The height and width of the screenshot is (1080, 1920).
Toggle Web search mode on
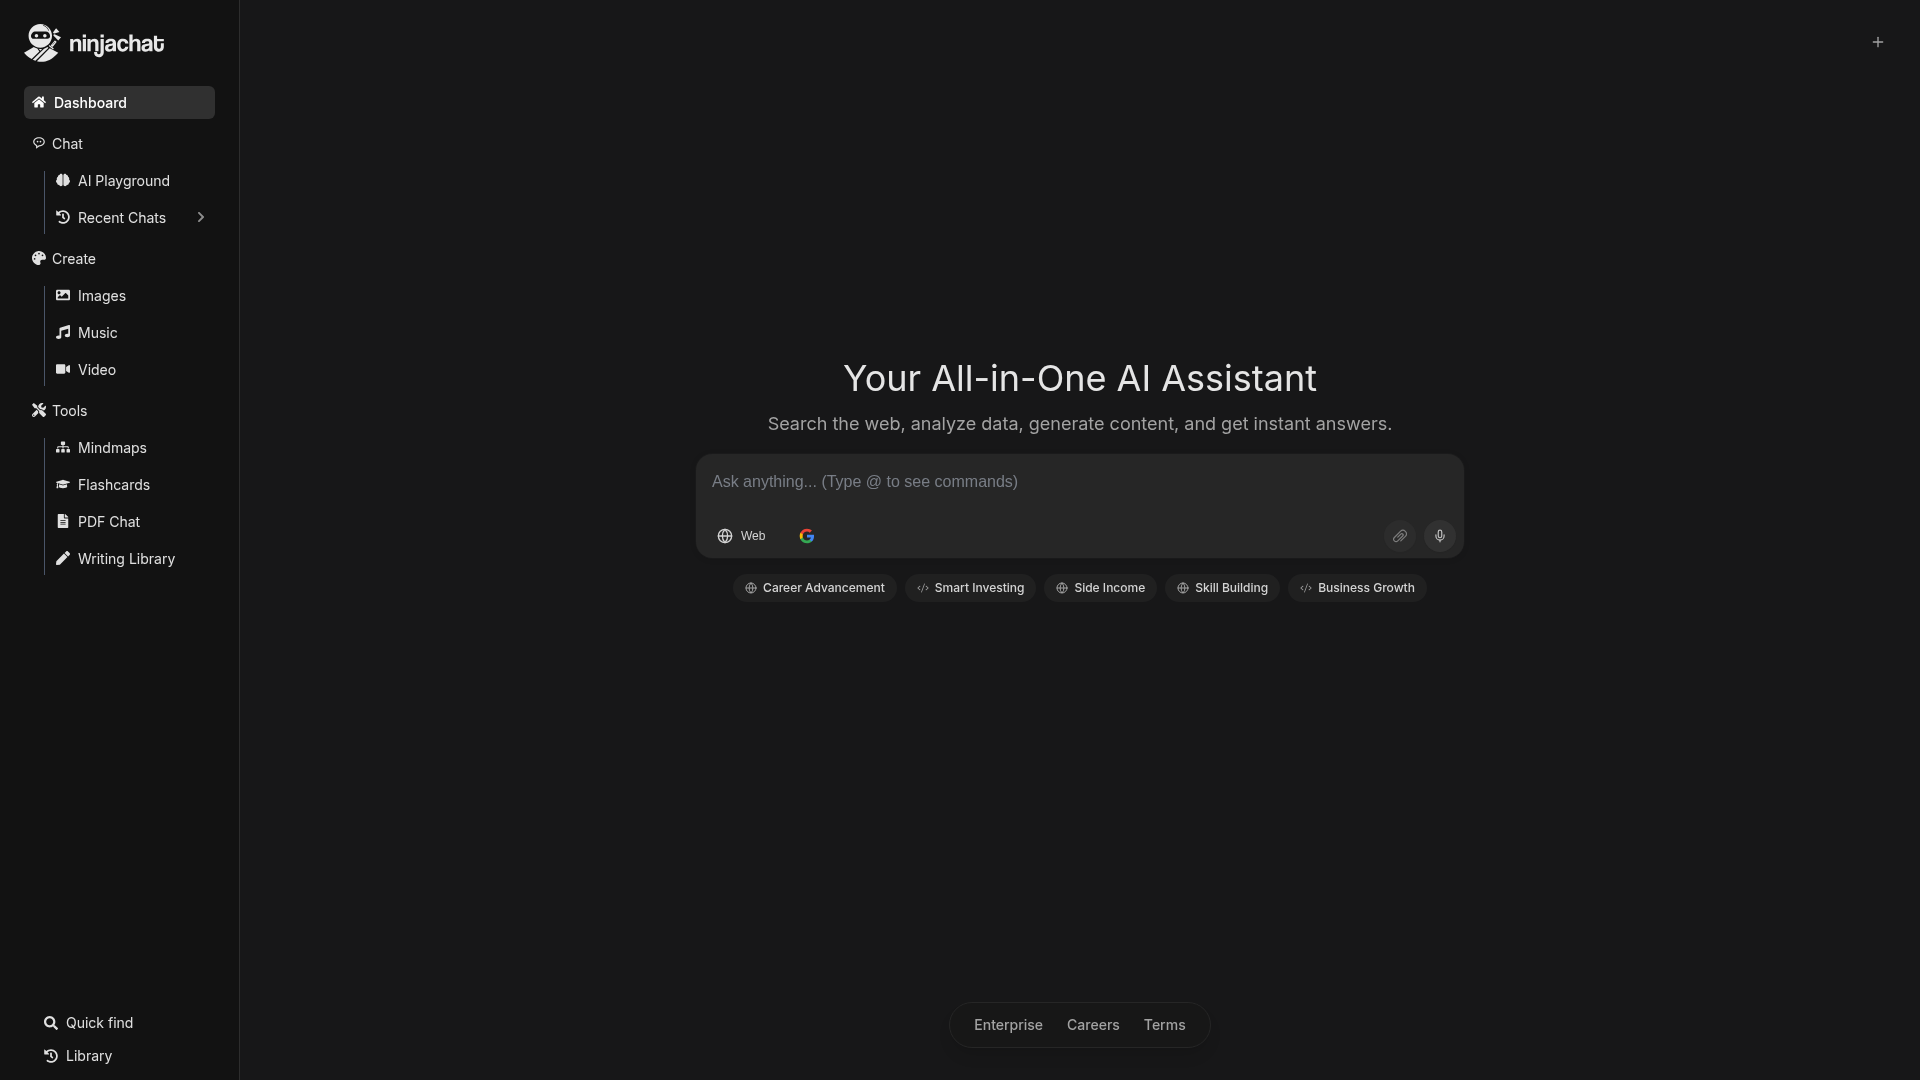coord(740,536)
